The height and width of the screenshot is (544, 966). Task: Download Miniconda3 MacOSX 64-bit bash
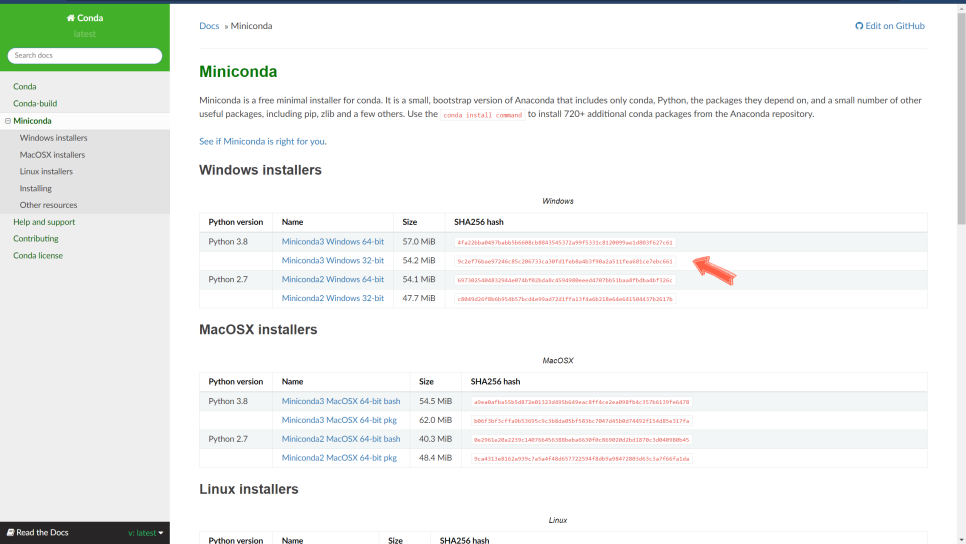tap(341, 401)
